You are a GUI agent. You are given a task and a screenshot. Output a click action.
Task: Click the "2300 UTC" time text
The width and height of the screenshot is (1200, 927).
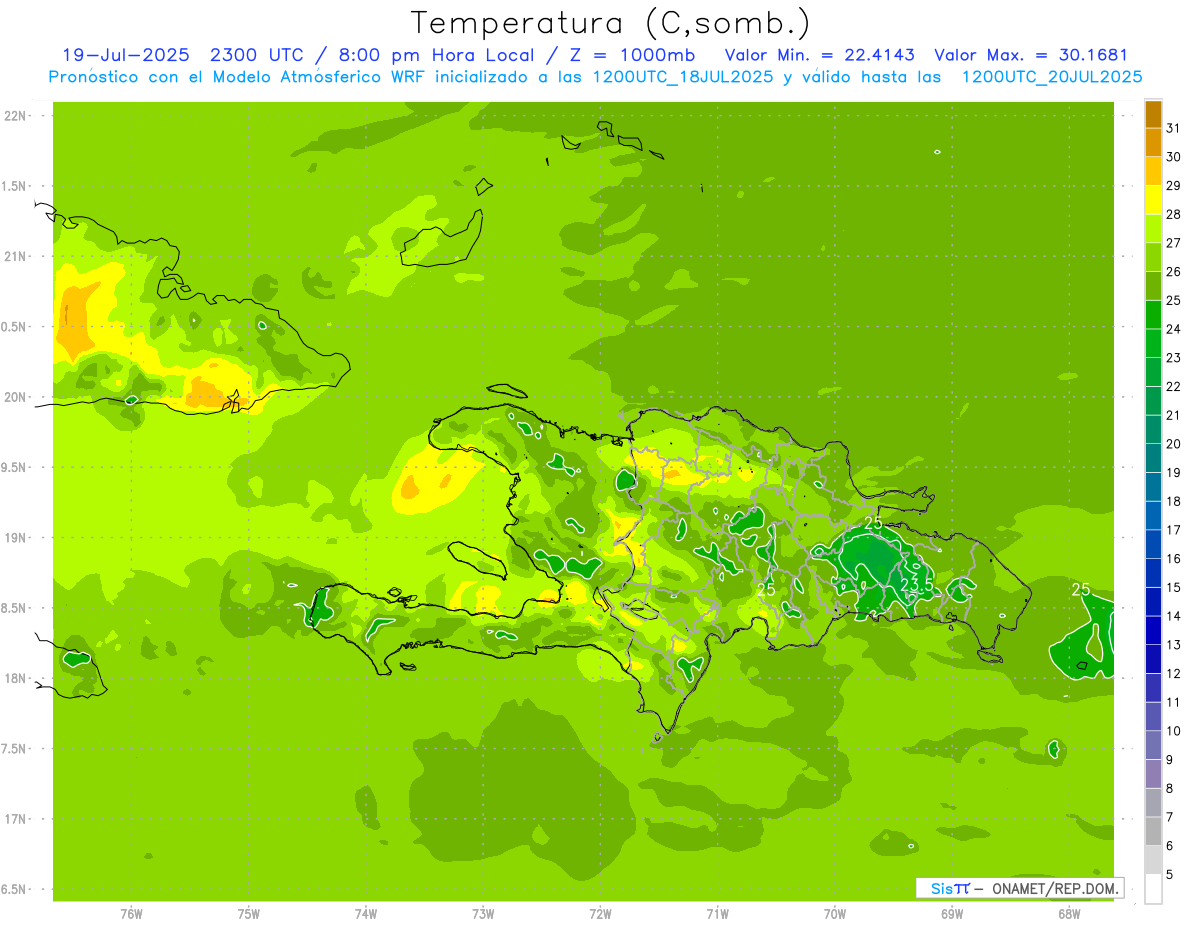pyautogui.click(x=255, y=55)
